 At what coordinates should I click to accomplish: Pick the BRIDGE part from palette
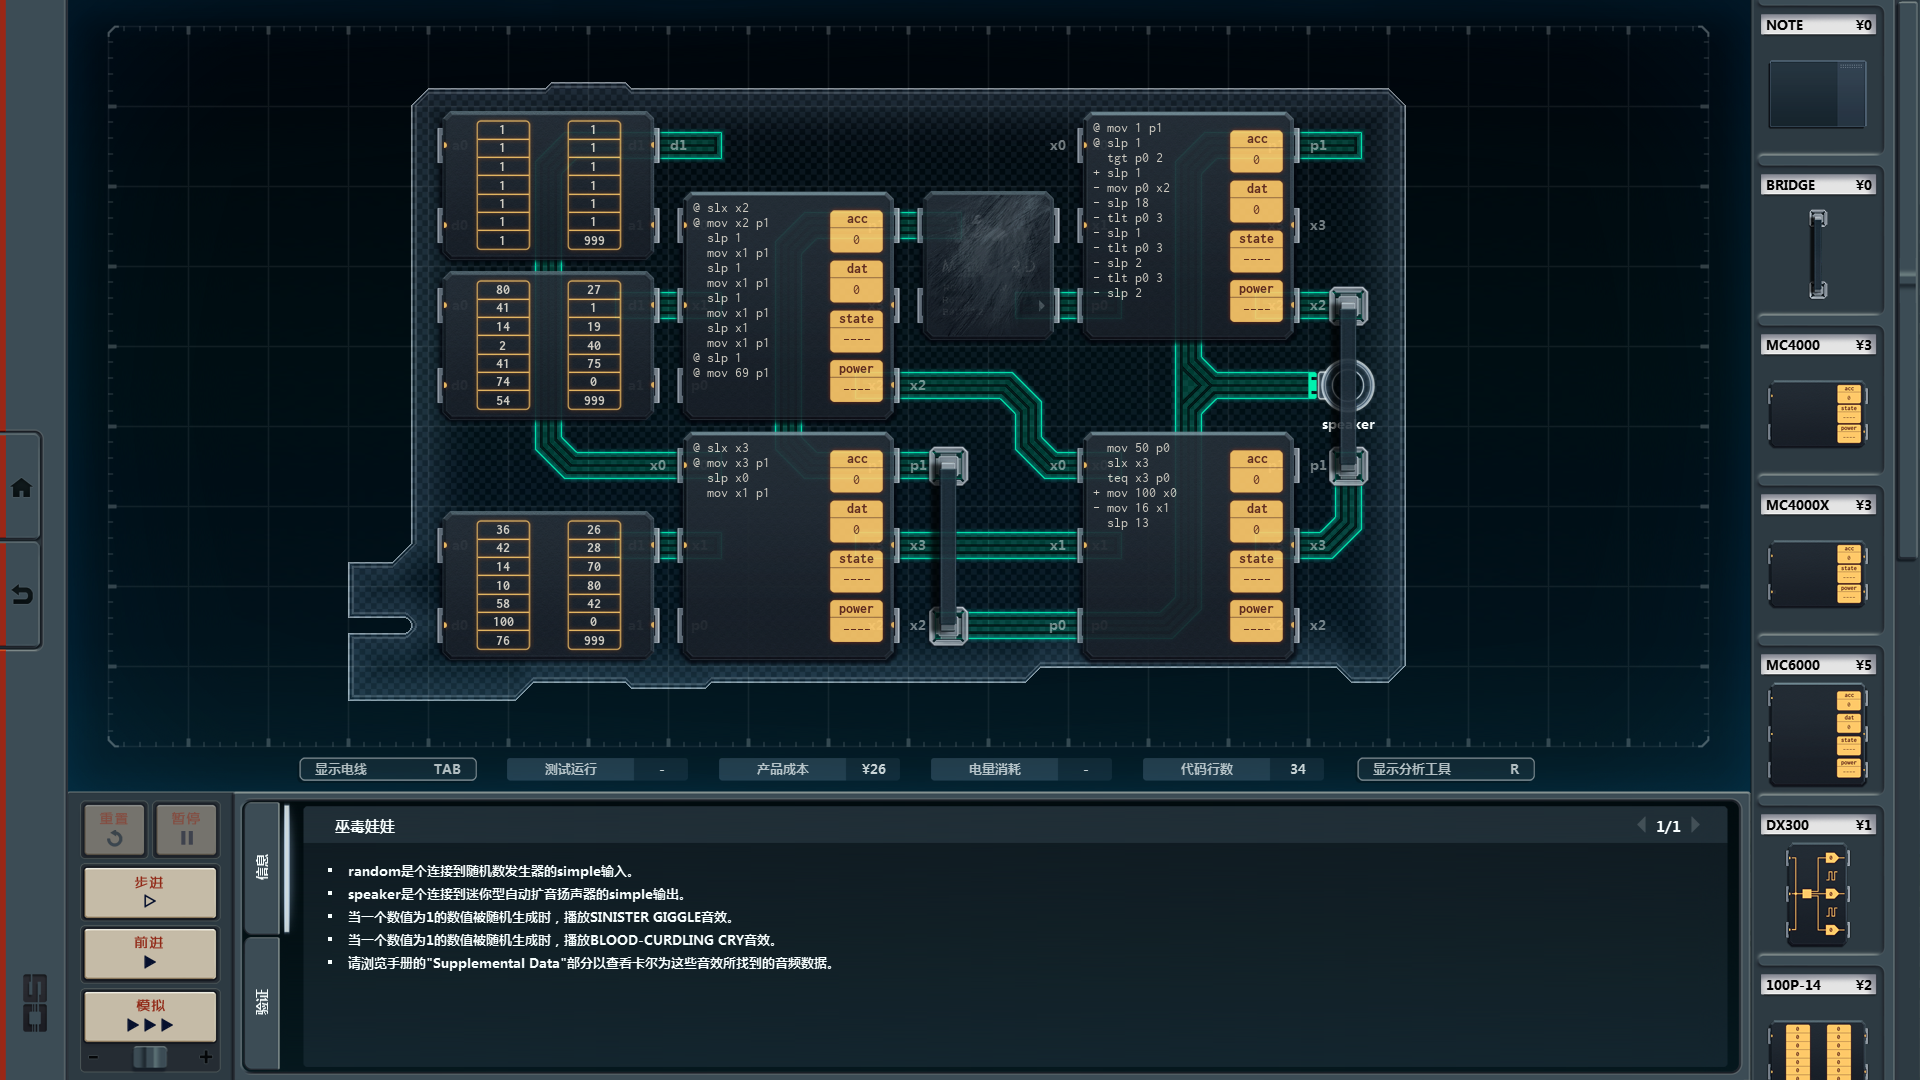pyautogui.click(x=1817, y=254)
